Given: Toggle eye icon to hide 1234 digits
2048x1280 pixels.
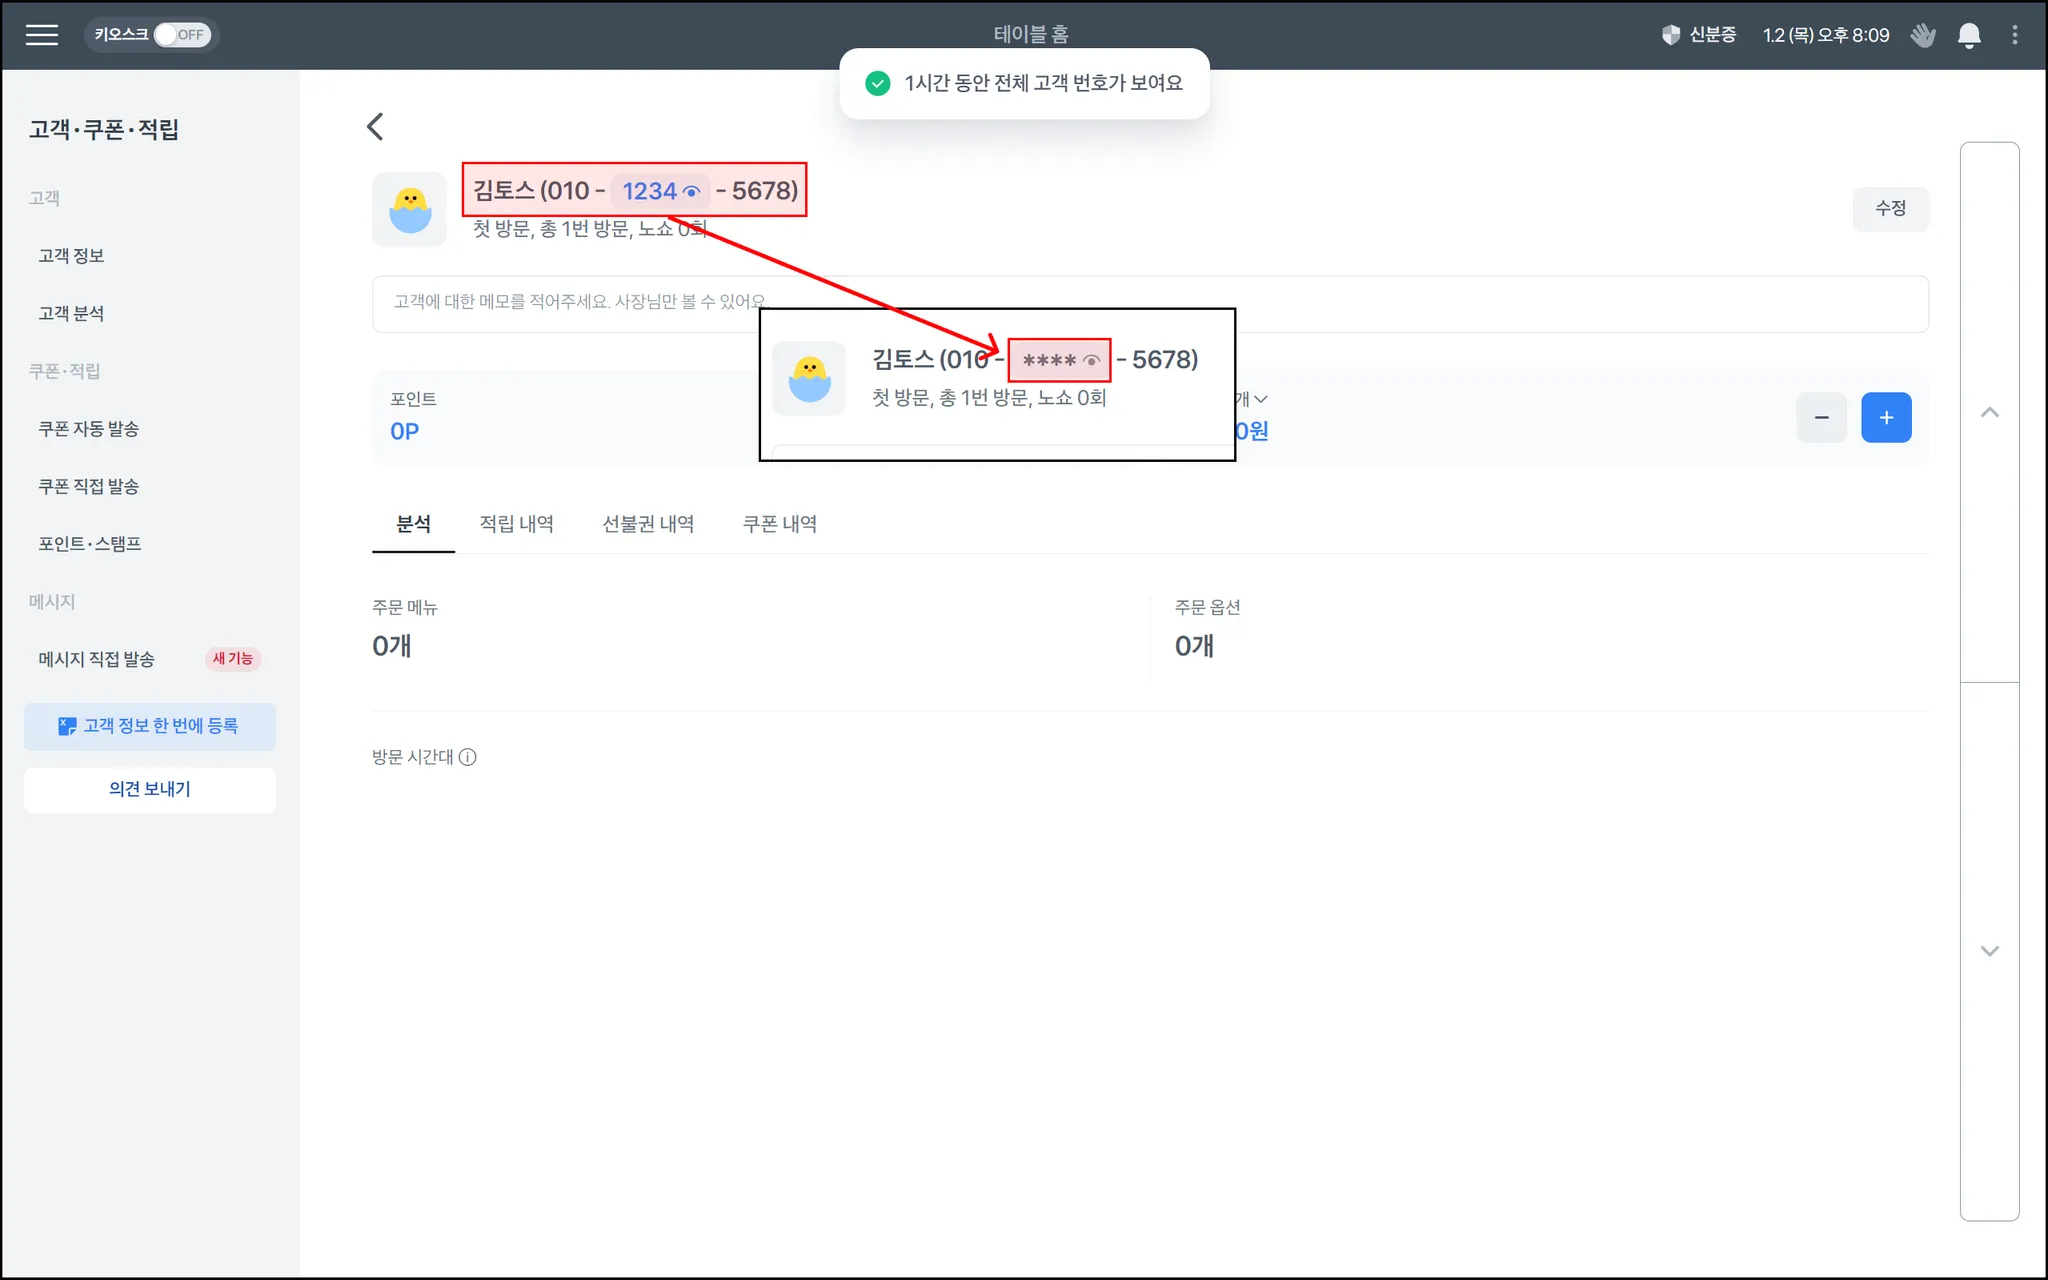Looking at the screenshot, I should pos(691,192).
